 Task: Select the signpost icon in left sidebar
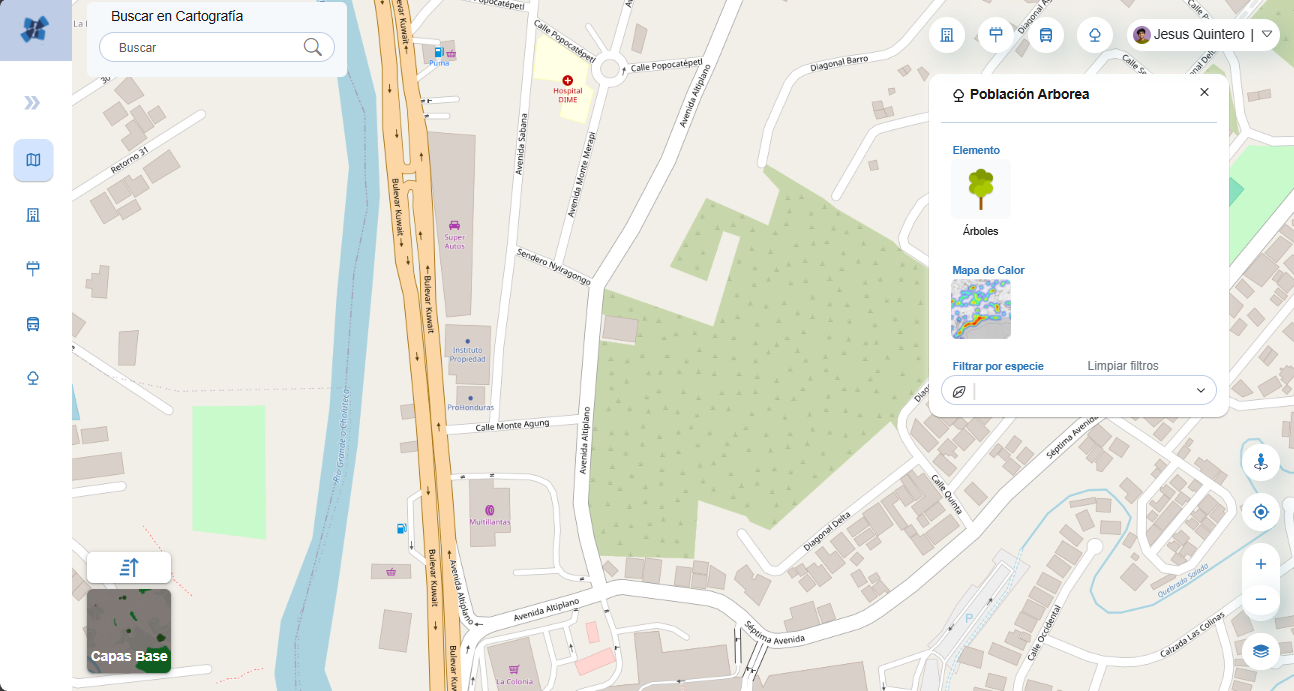(33, 268)
